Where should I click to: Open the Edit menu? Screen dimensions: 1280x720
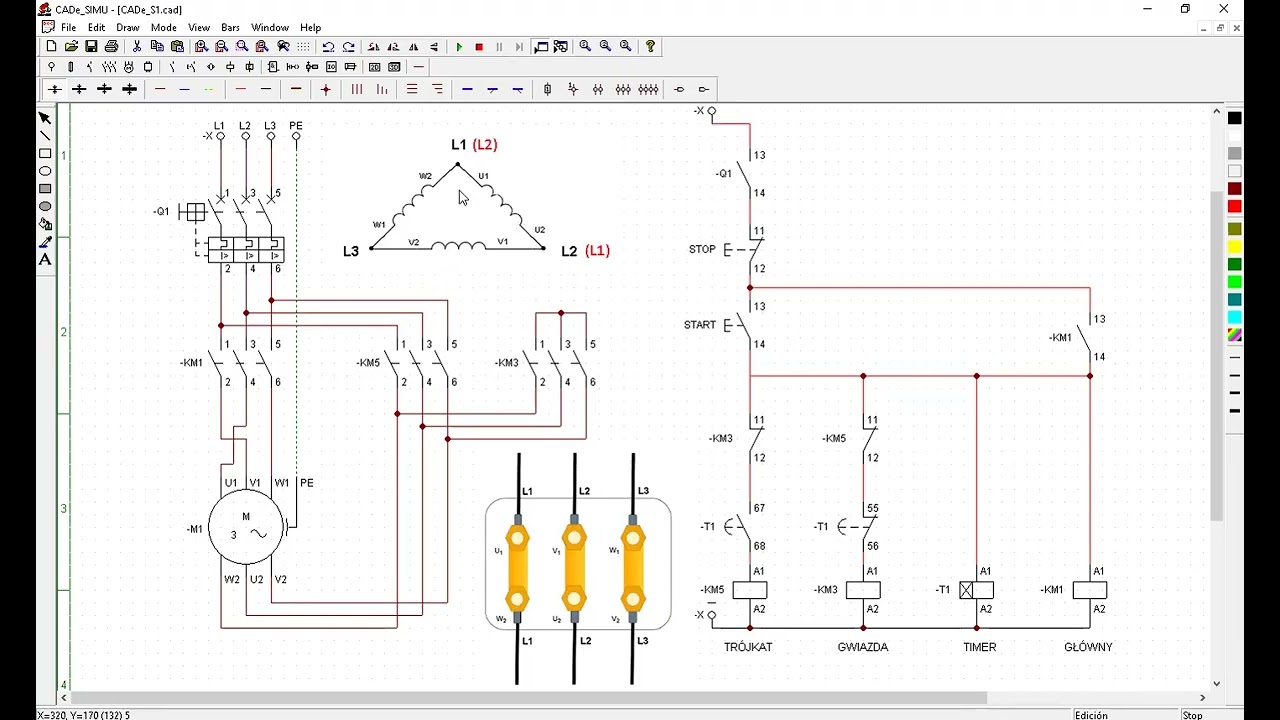click(96, 28)
